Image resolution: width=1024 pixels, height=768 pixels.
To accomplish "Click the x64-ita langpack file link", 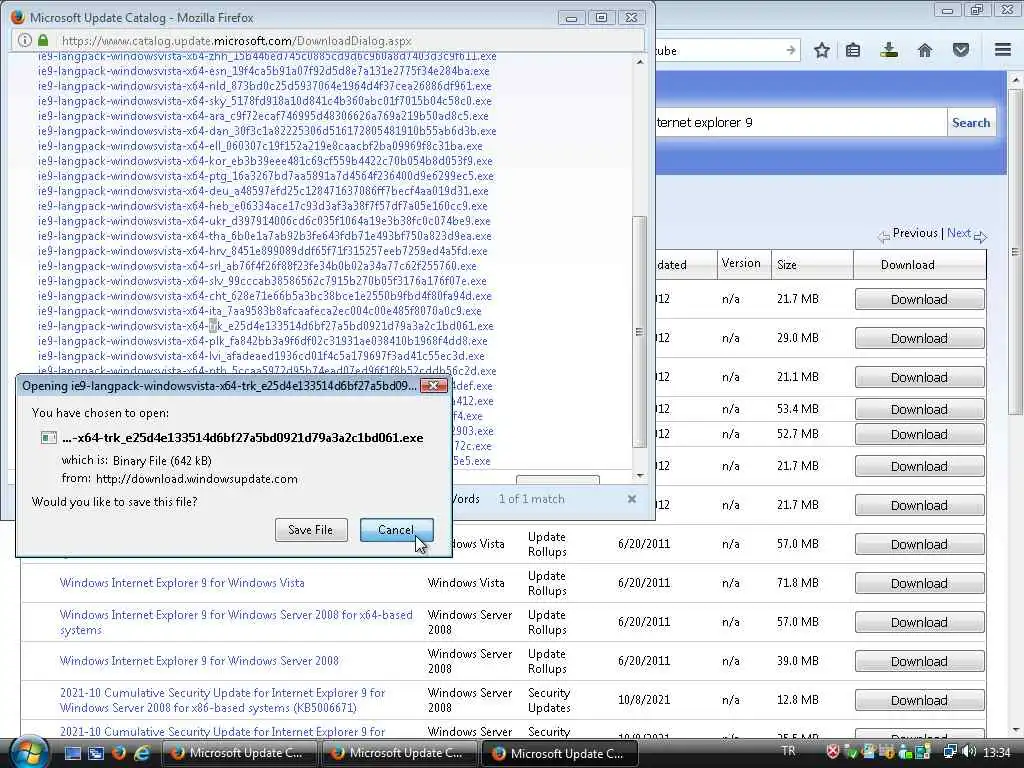I will pyautogui.click(x=259, y=312).
